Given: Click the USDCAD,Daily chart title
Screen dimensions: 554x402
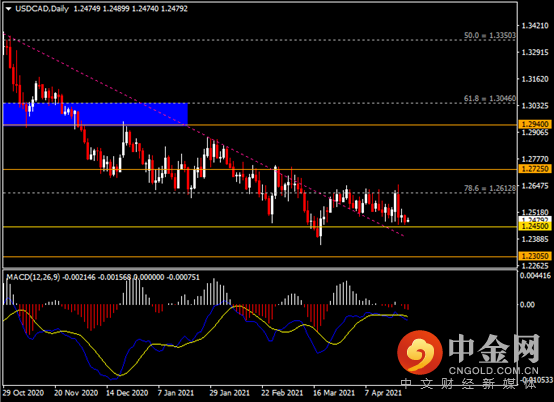Looking at the screenshot, I should 42,9.
